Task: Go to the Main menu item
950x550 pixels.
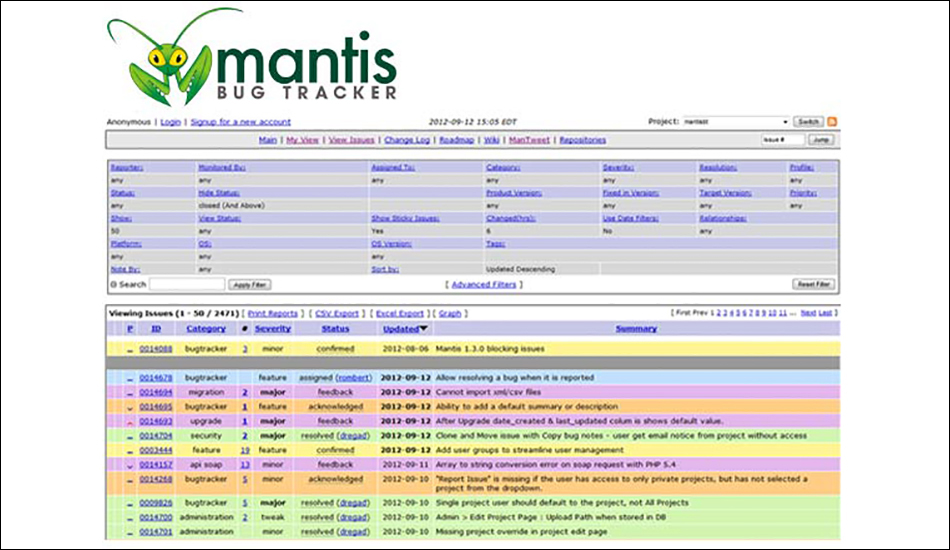Action: click(268, 140)
